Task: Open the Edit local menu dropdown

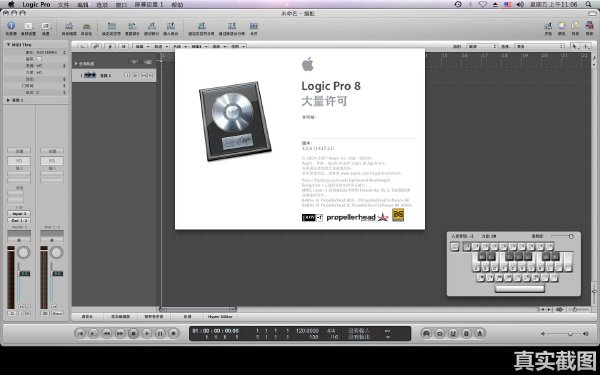Action: (x=142, y=46)
